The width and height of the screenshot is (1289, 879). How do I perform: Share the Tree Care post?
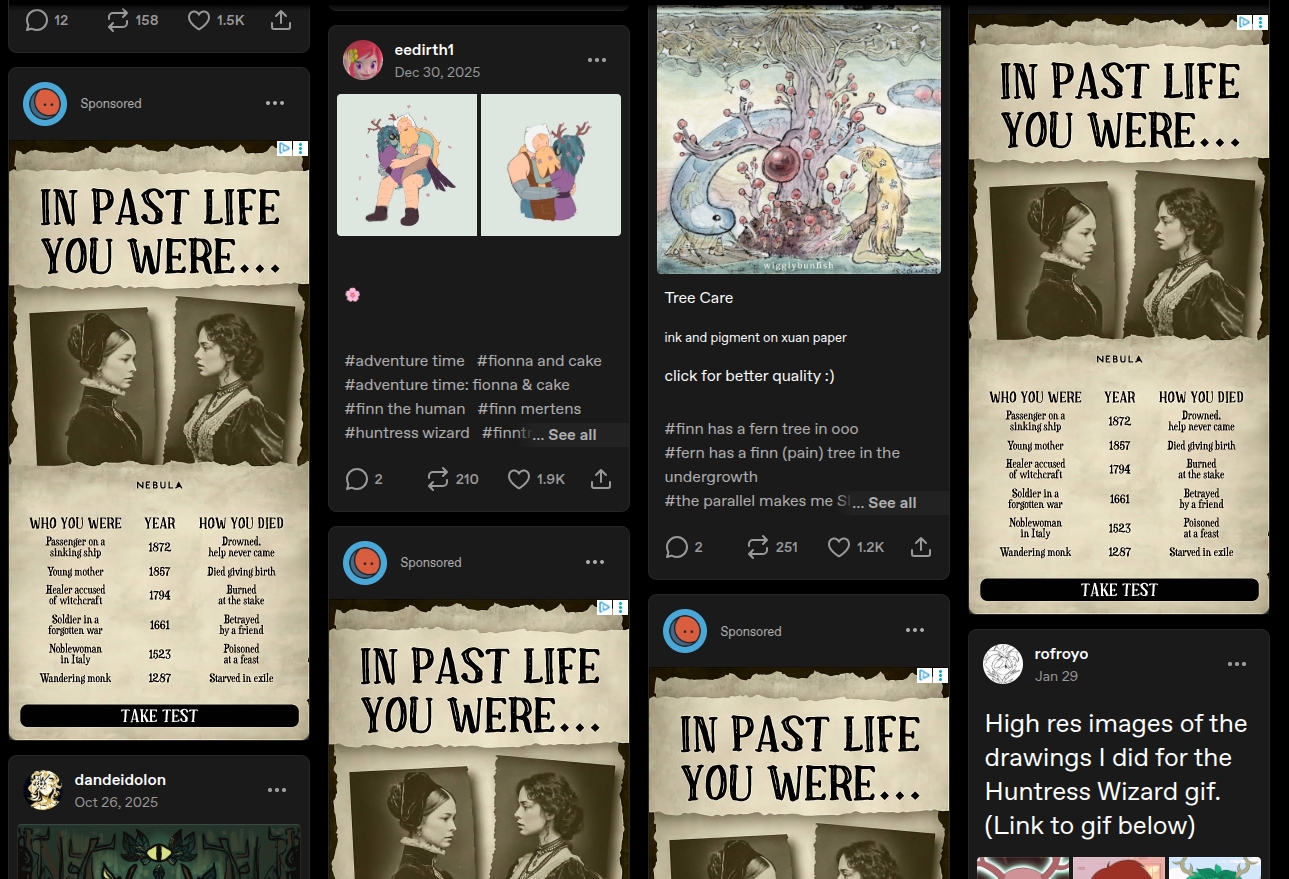[921, 547]
